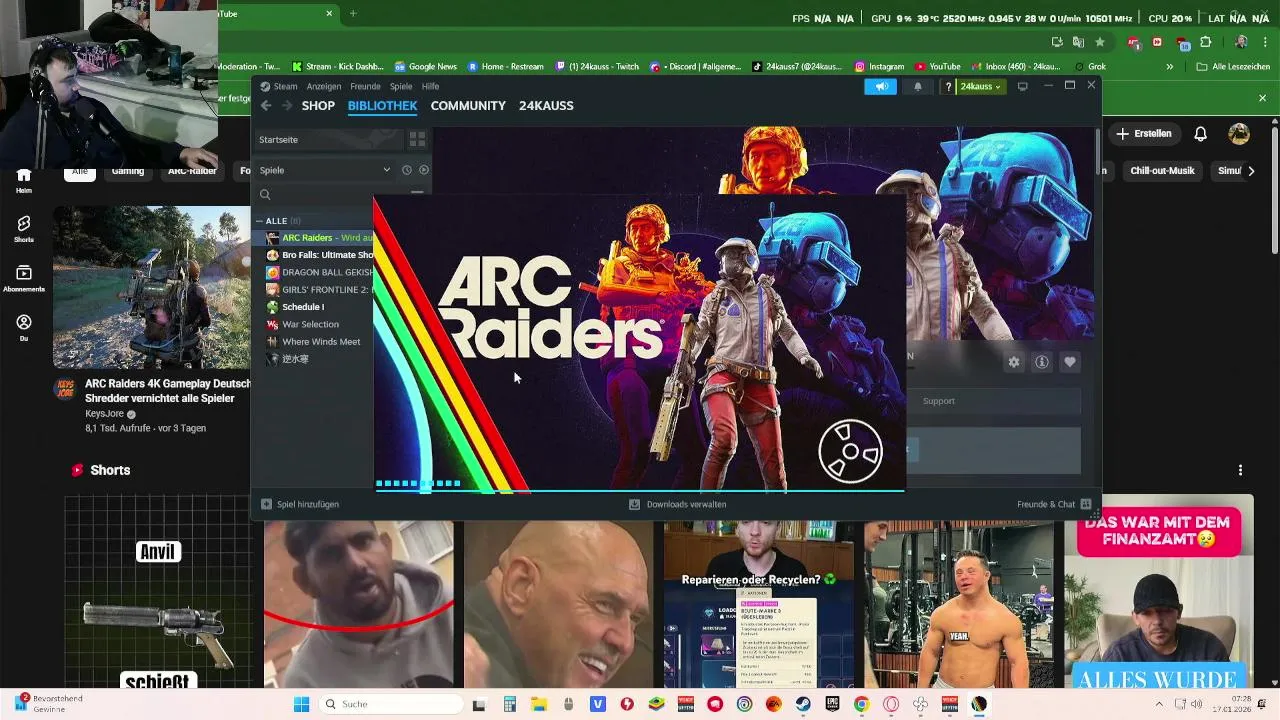
Task: Switch to COMMUNITY tab in Steam
Action: pyautogui.click(x=468, y=105)
